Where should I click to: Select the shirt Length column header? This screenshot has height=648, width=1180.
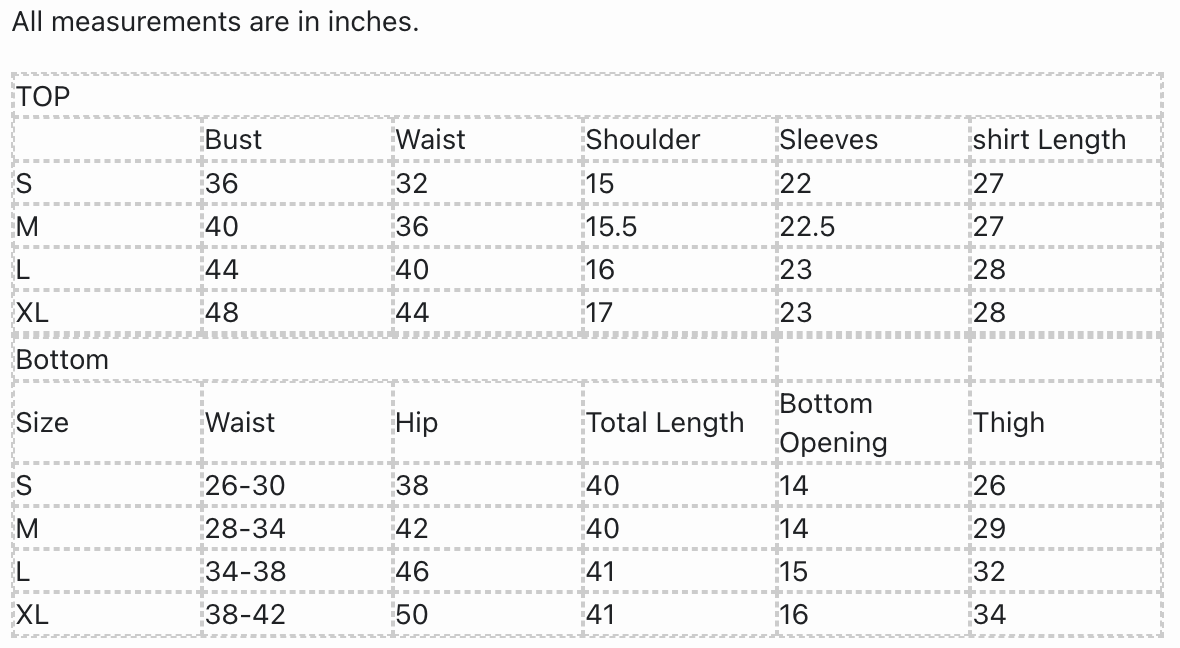(x=1049, y=139)
